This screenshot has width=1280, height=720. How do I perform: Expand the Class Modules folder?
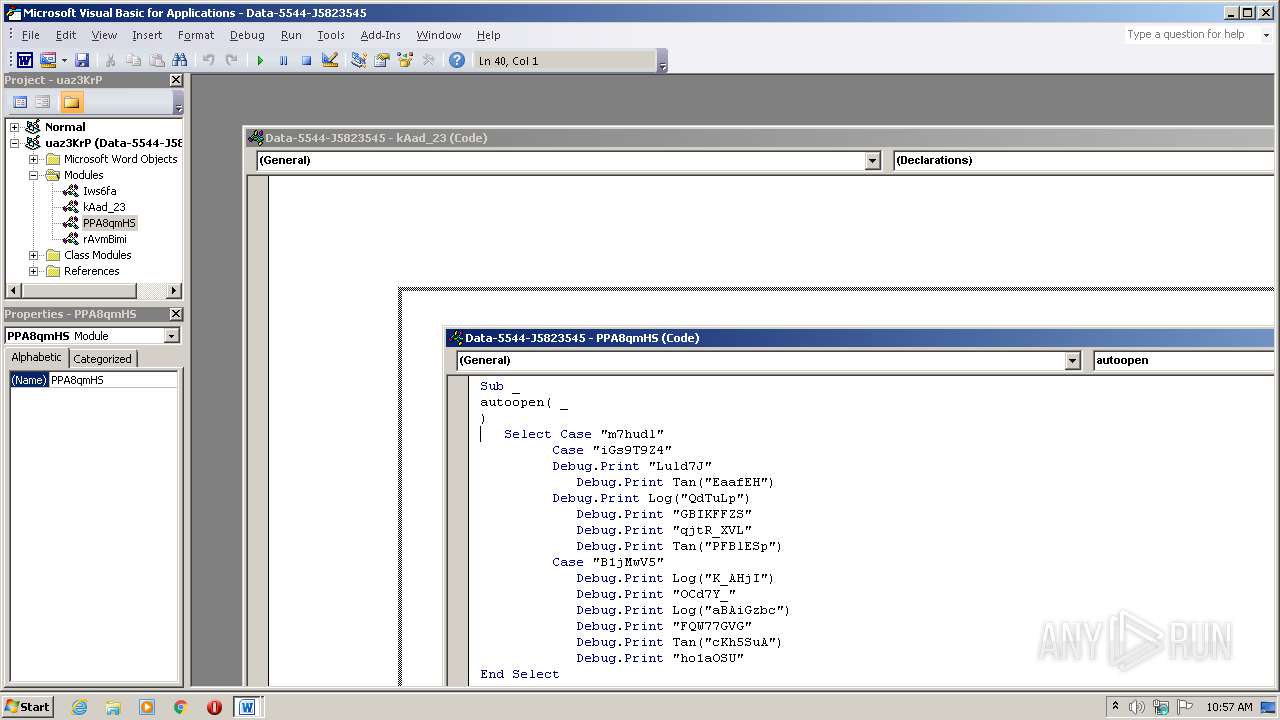[x=33, y=255]
